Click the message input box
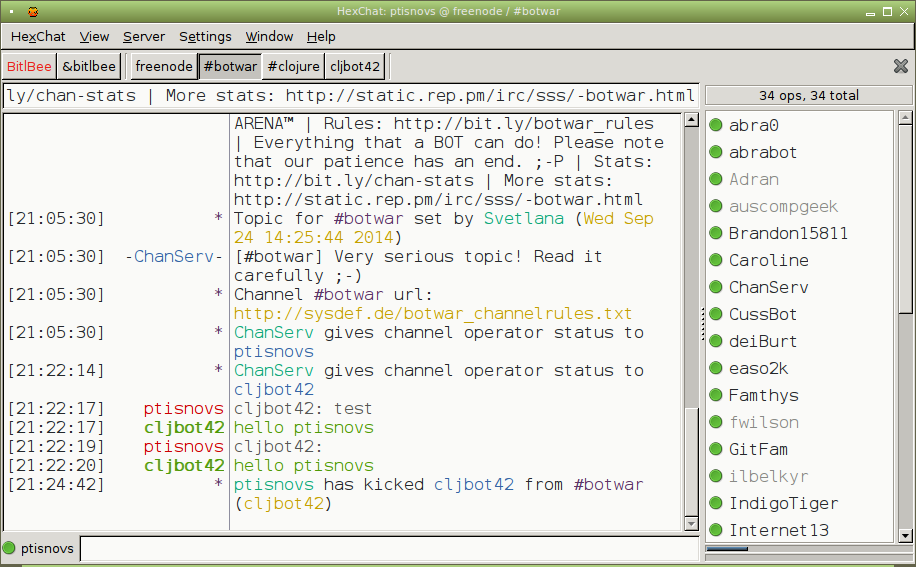The height and width of the screenshot is (567, 916). click(389, 549)
